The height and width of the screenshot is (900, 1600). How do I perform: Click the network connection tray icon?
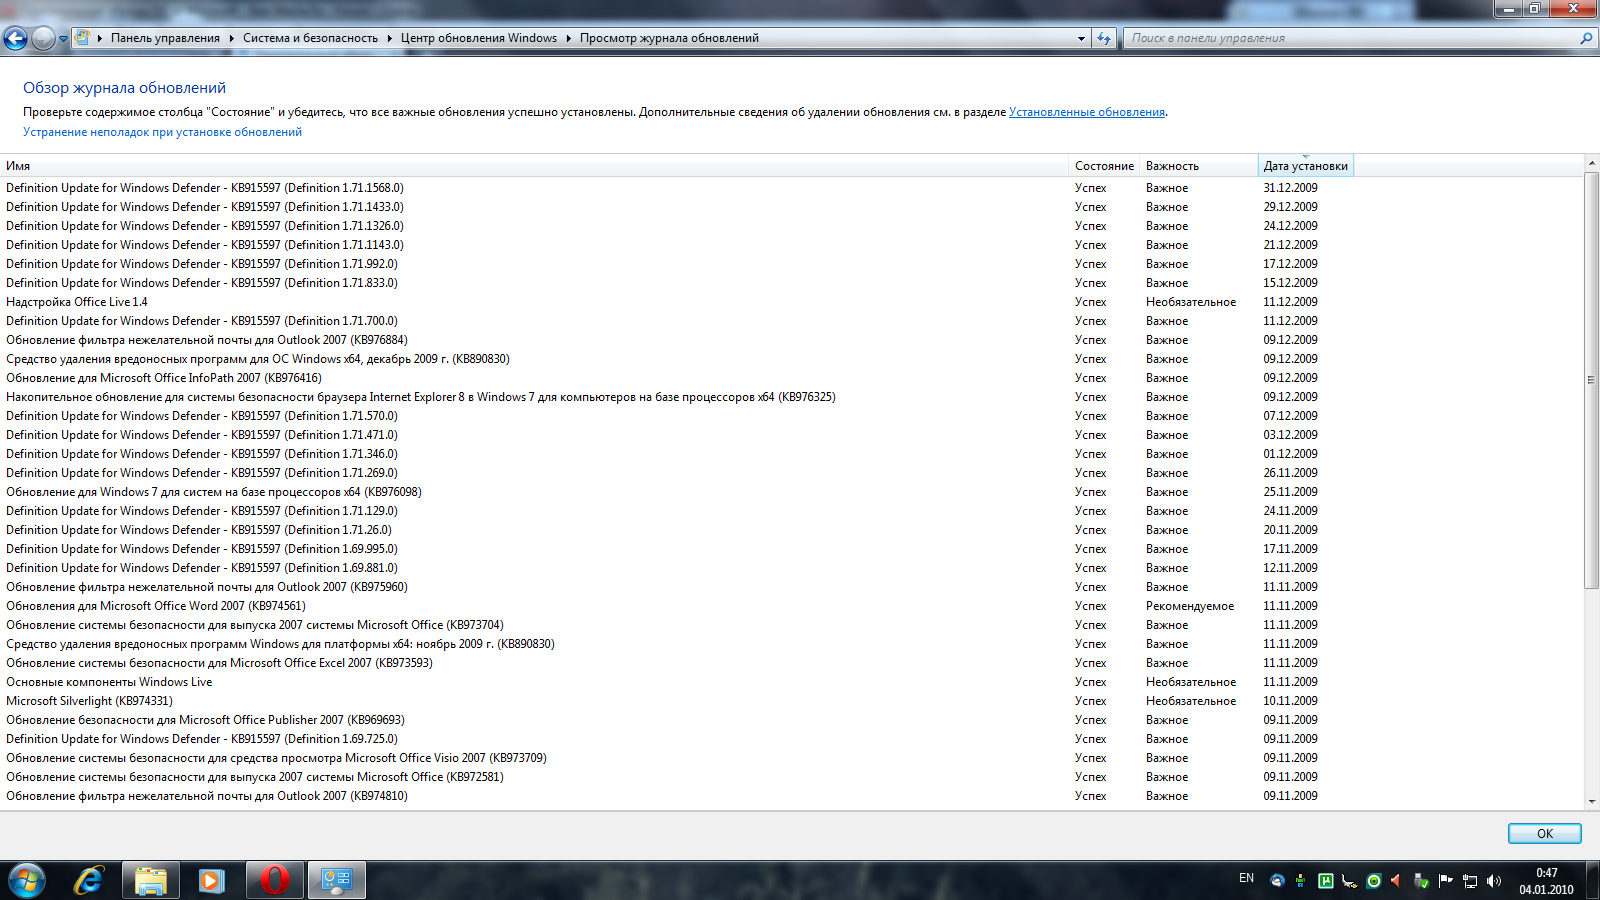[x=1469, y=881]
